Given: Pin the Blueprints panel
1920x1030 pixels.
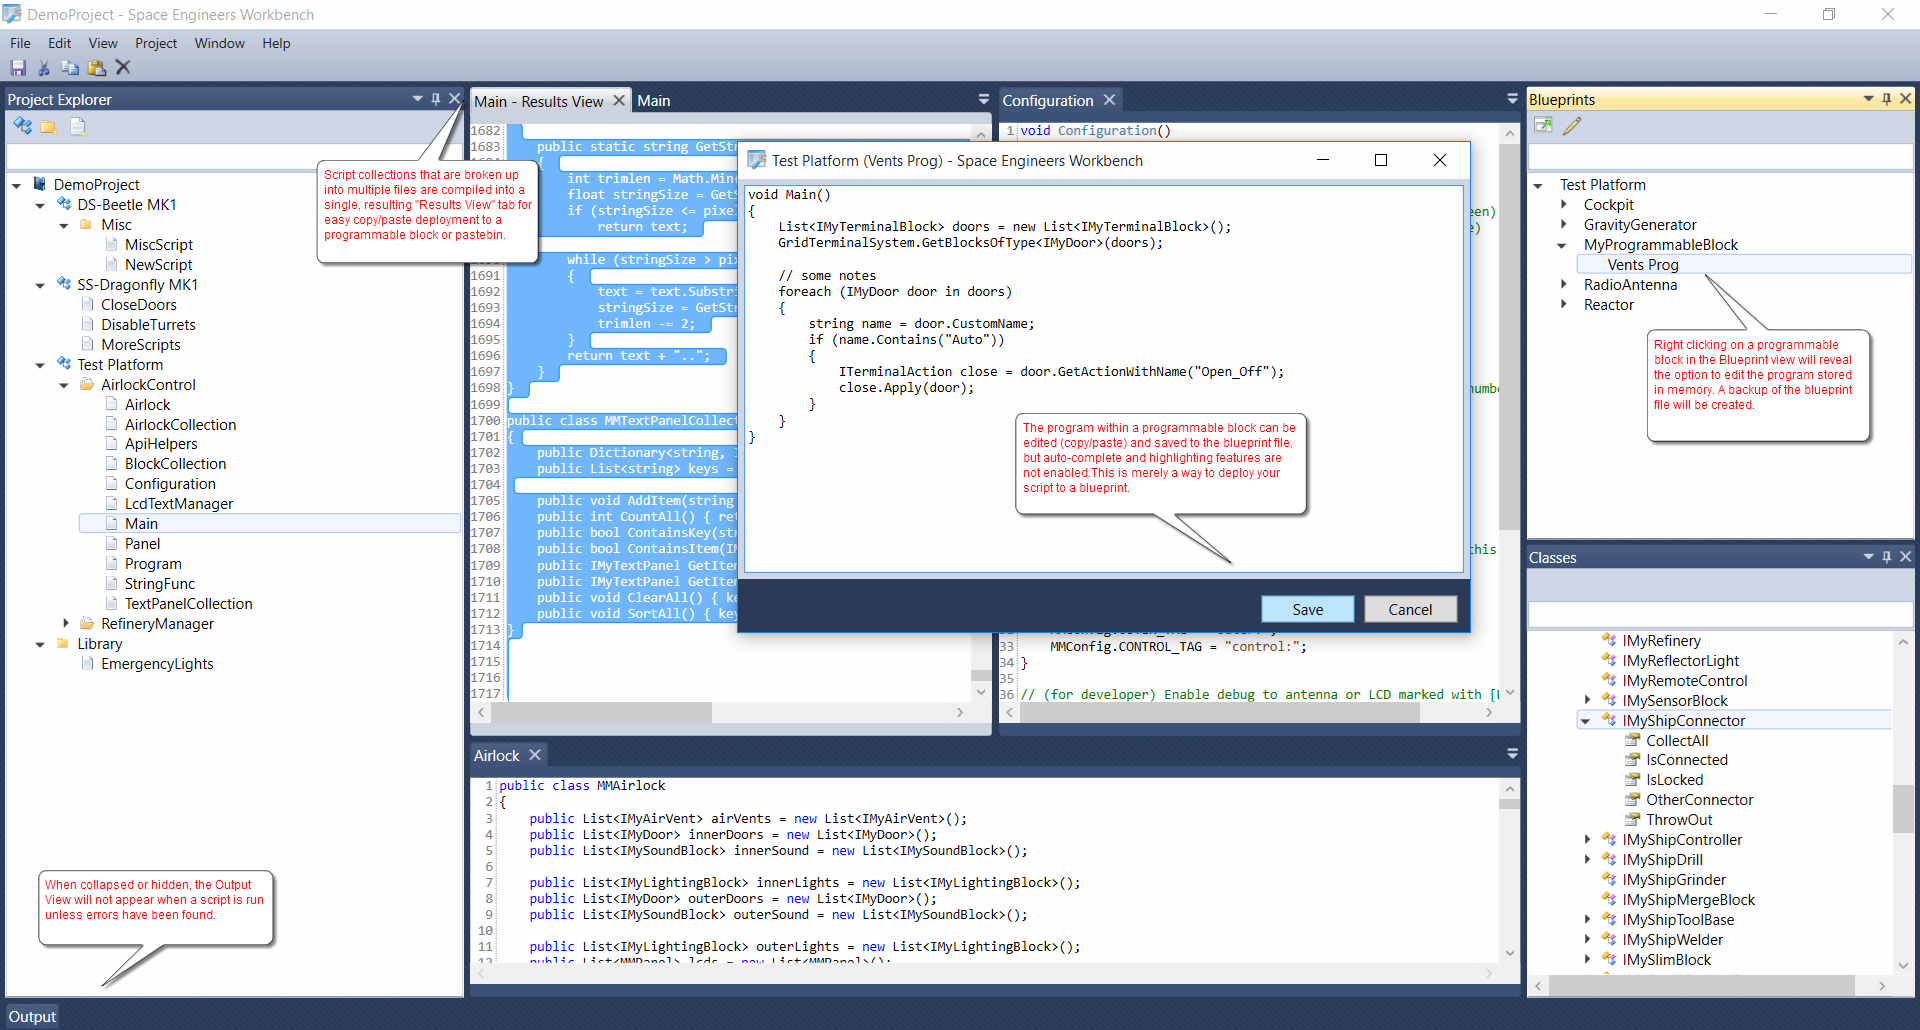Looking at the screenshot, I should pos(1887,99).
